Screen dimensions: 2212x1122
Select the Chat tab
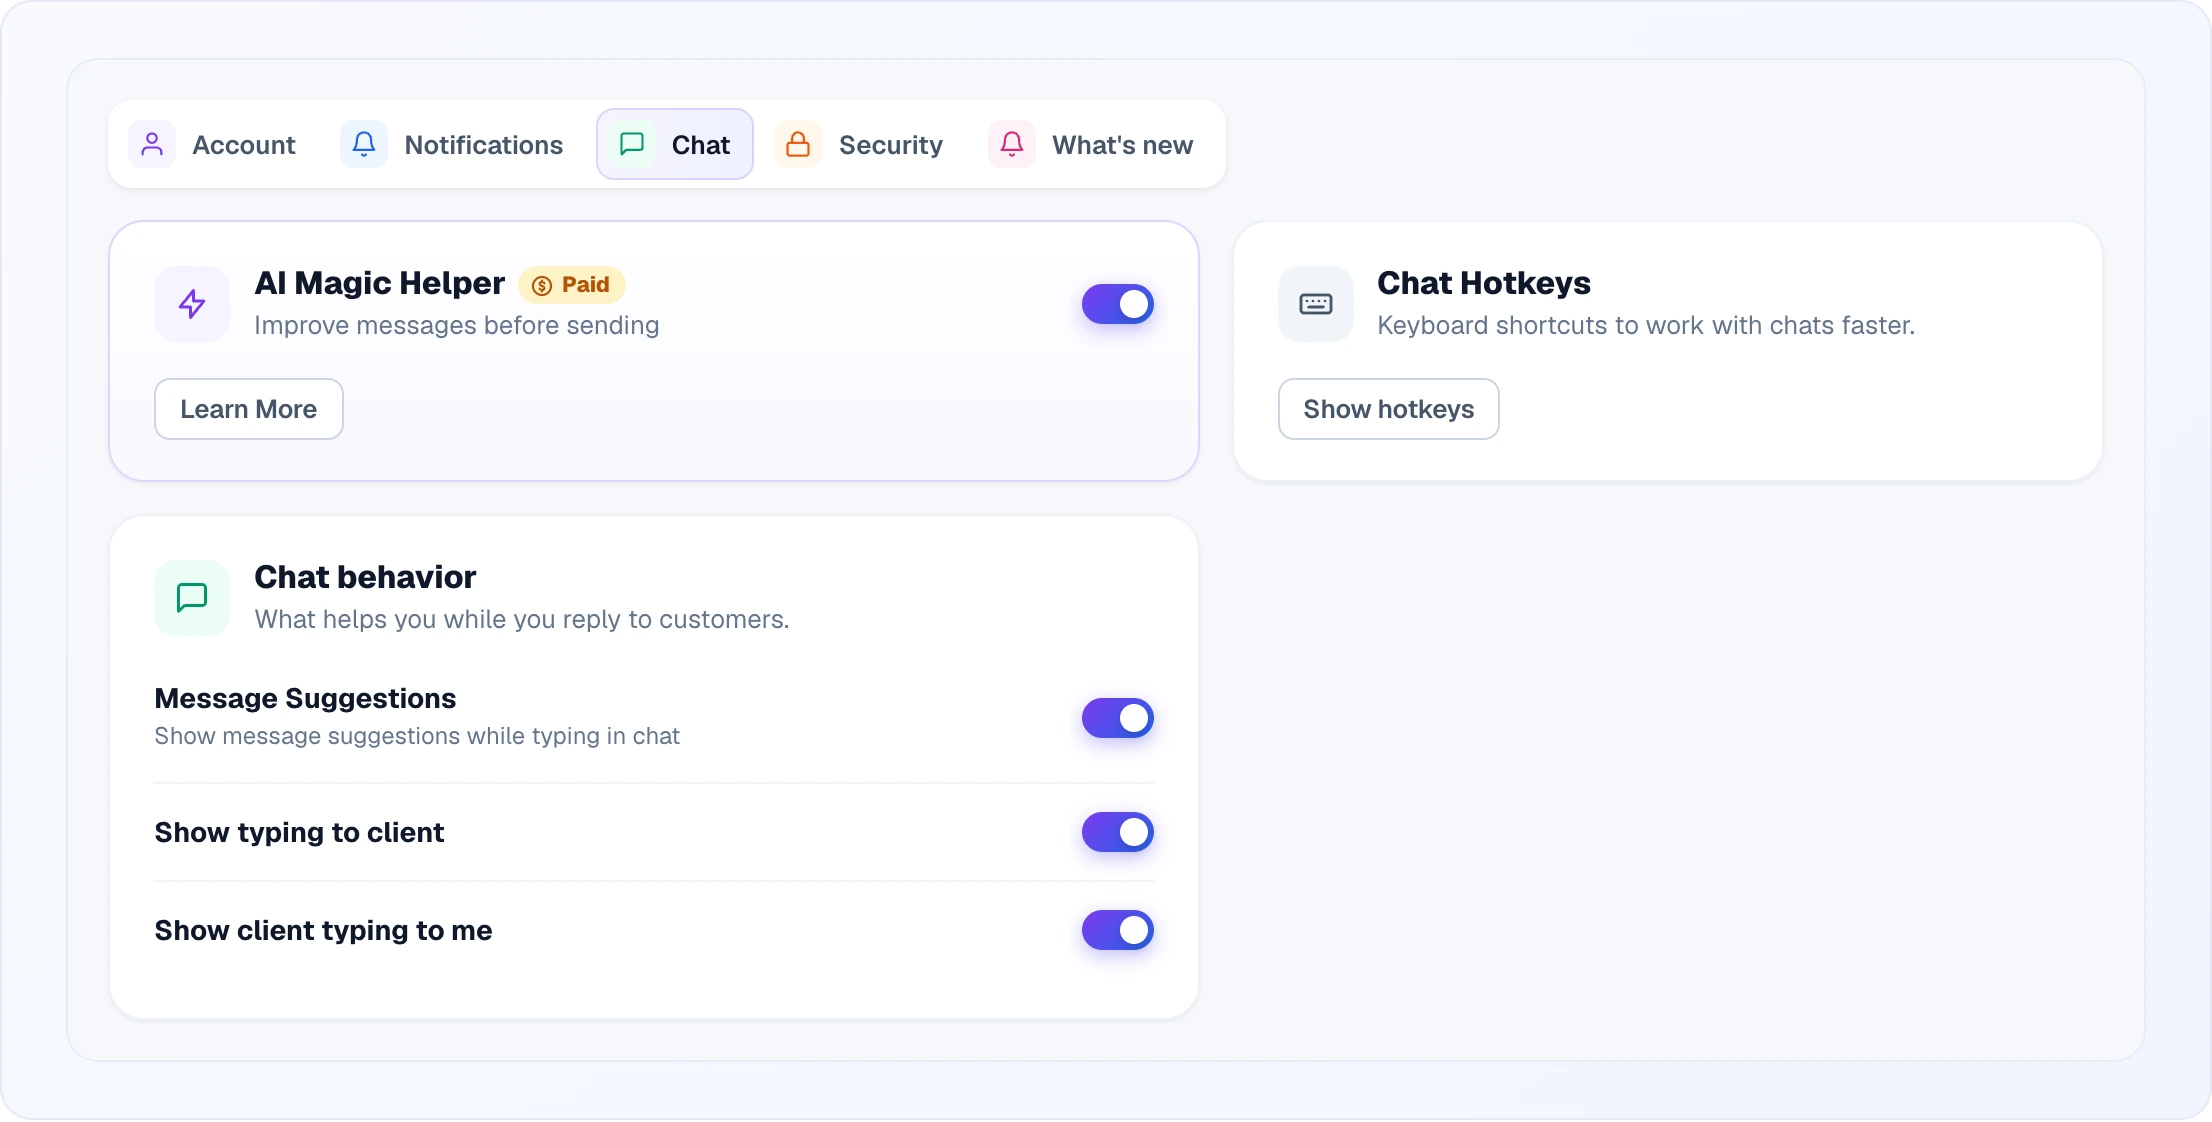675,144
